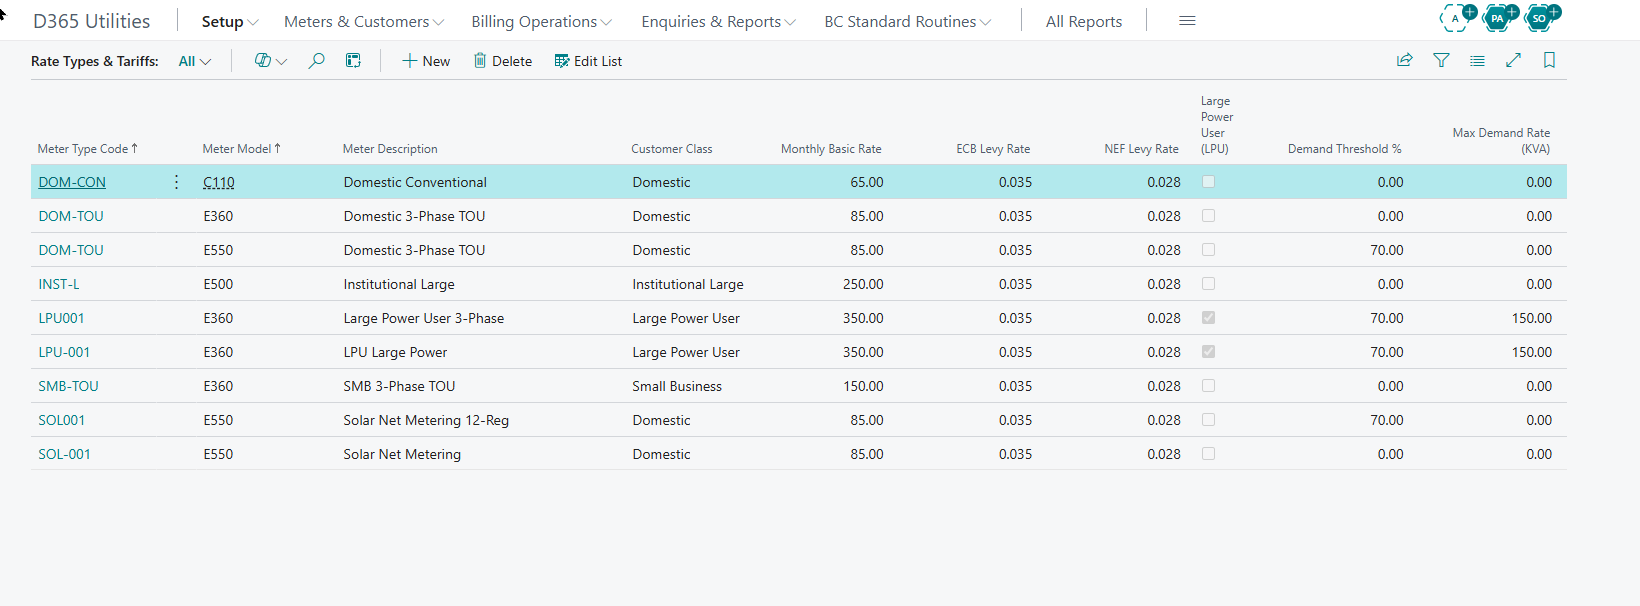Screen dimensions: 1640x606
Task: Open Meters & Customers menu
Action: pyautogui.click(x=364, y=22)
